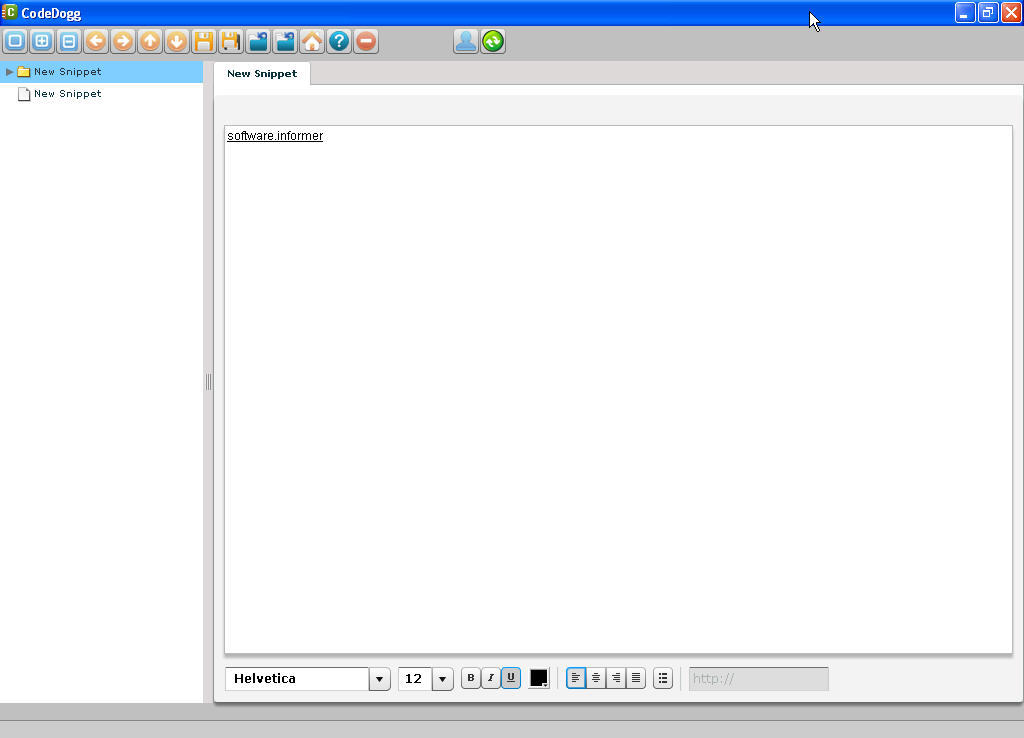Restore down the CodeDogg window
Image resolution: width=1024 pixels, height=738 pixels.
pos(988,12)
